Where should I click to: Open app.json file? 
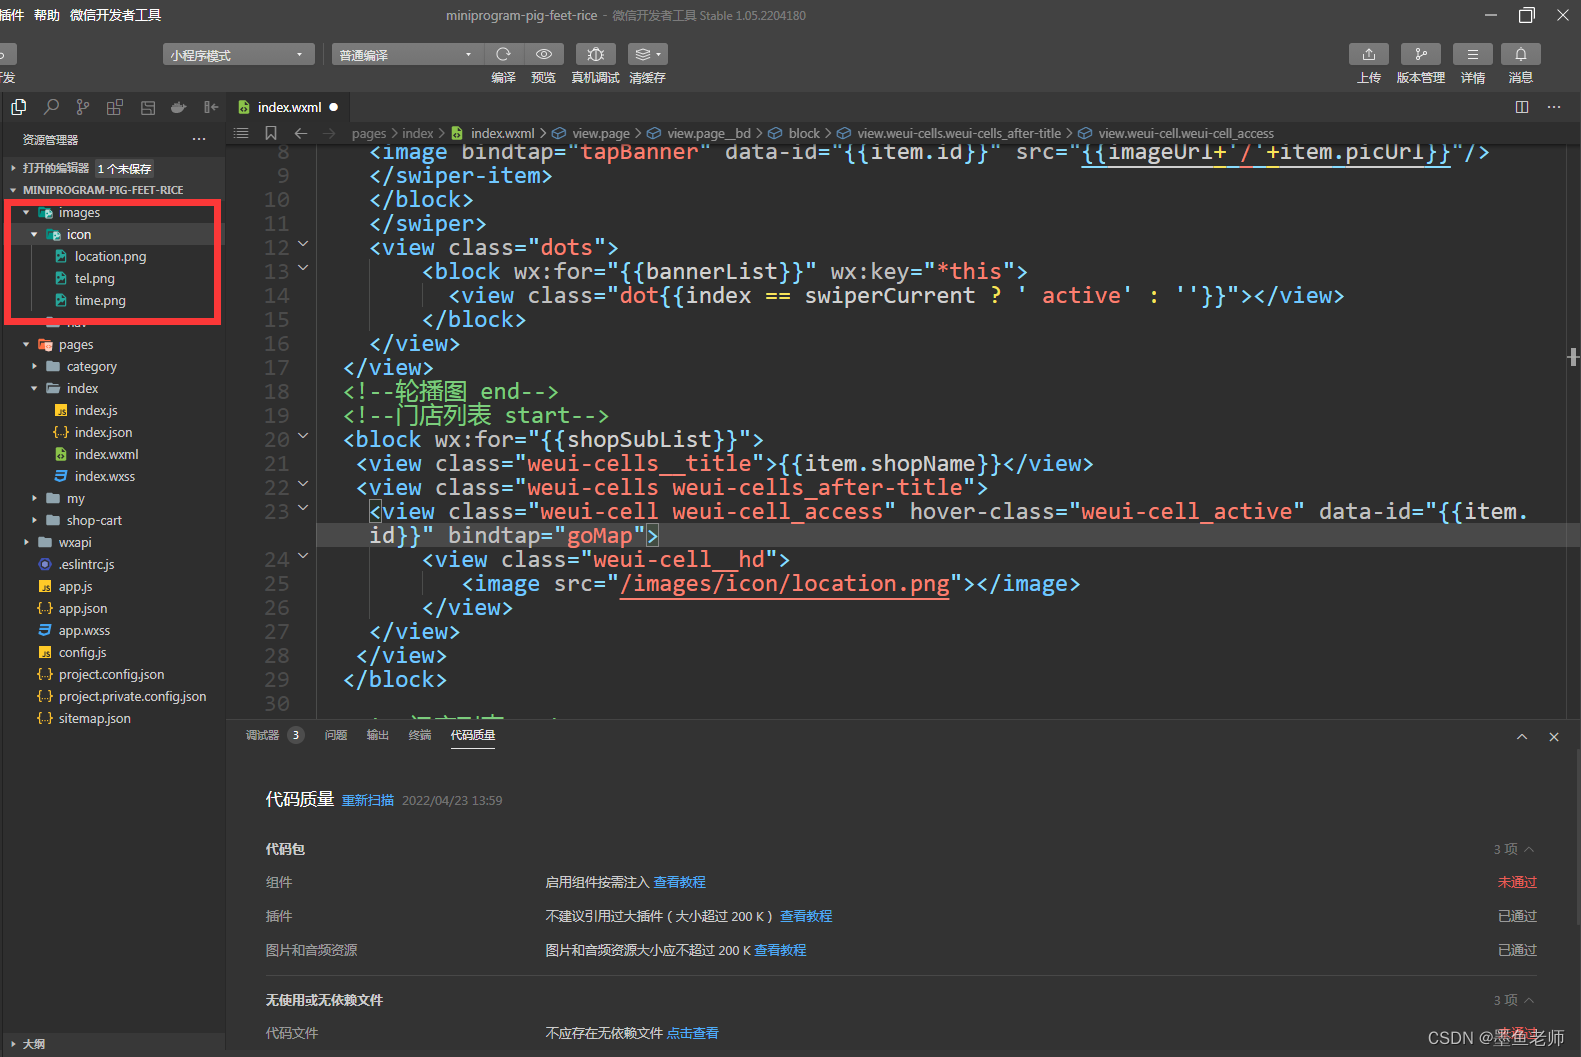click(83, 608)
